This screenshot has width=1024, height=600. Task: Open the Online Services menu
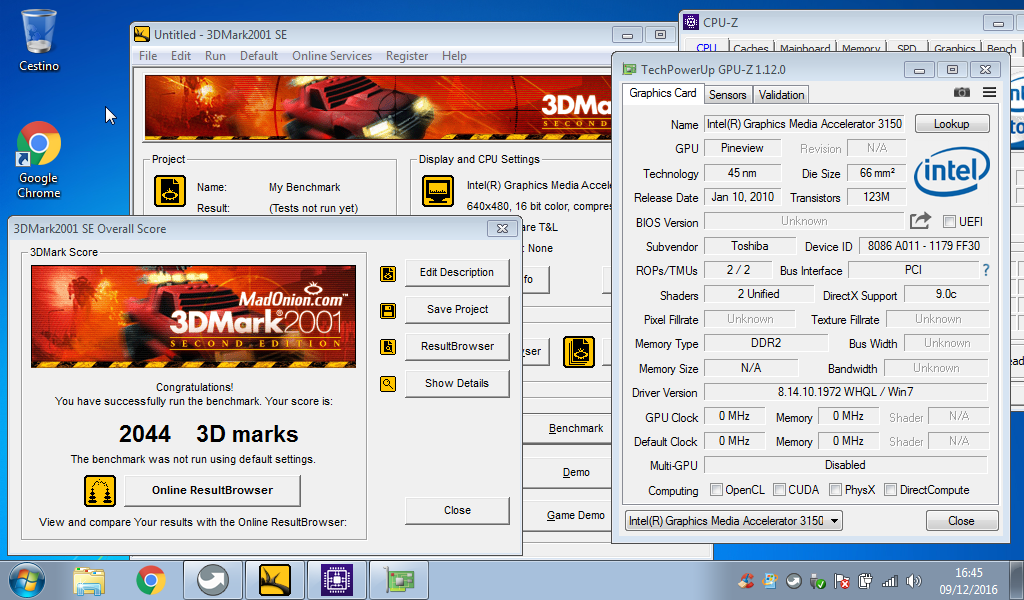point(332,56)
